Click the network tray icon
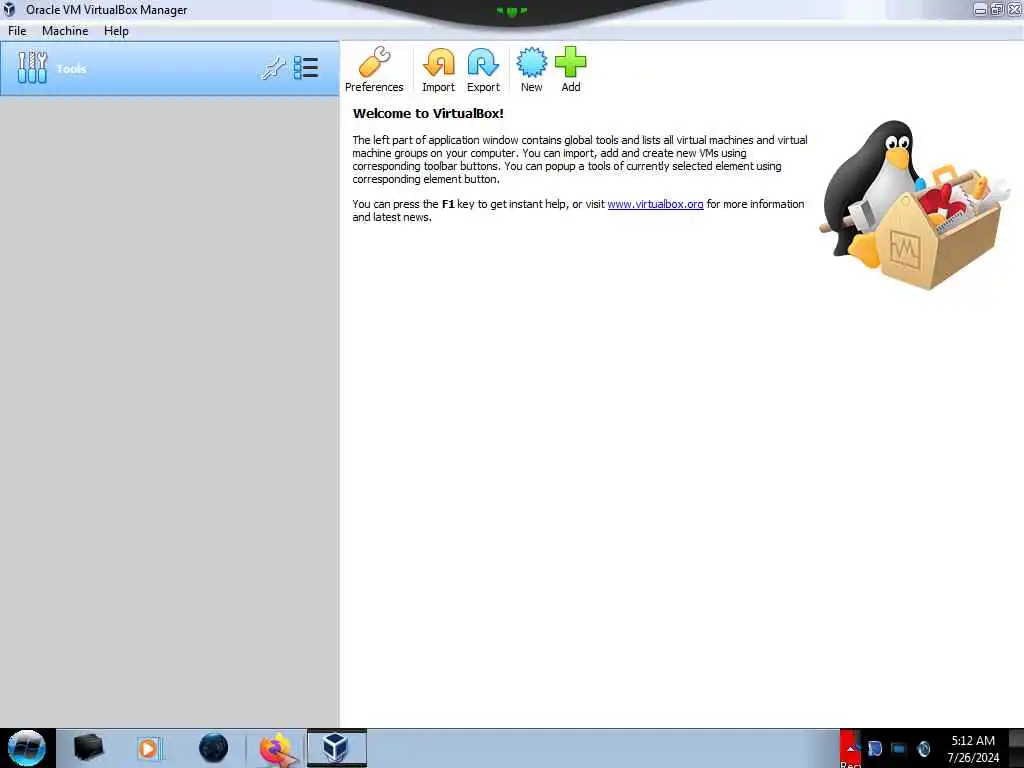This screenshot has width=1024, height=768. pos(899,749)
